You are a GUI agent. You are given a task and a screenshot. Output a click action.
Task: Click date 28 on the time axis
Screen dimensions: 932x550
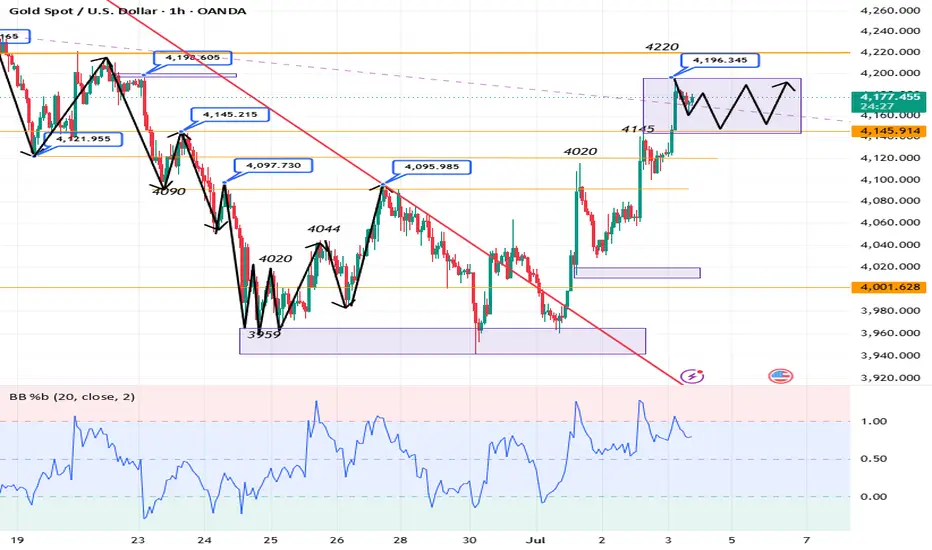coord(401,540)
